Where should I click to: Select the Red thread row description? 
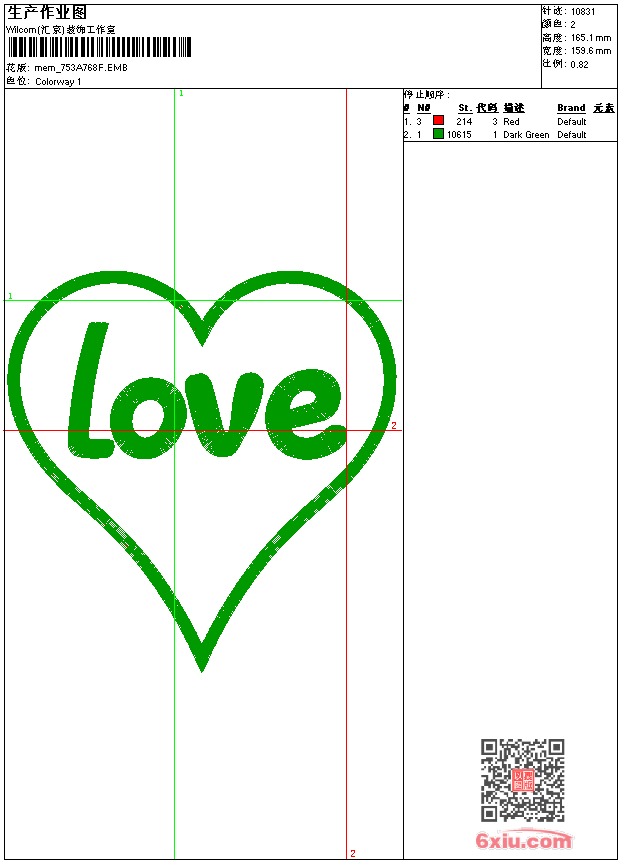point(511,122)
